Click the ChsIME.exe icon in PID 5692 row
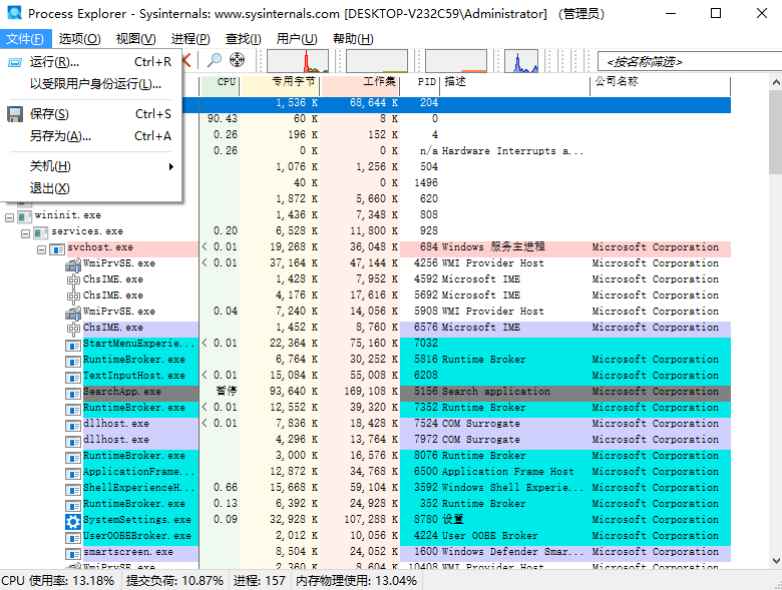The width and height of the screenshot is (782, 590). [73, 296]
